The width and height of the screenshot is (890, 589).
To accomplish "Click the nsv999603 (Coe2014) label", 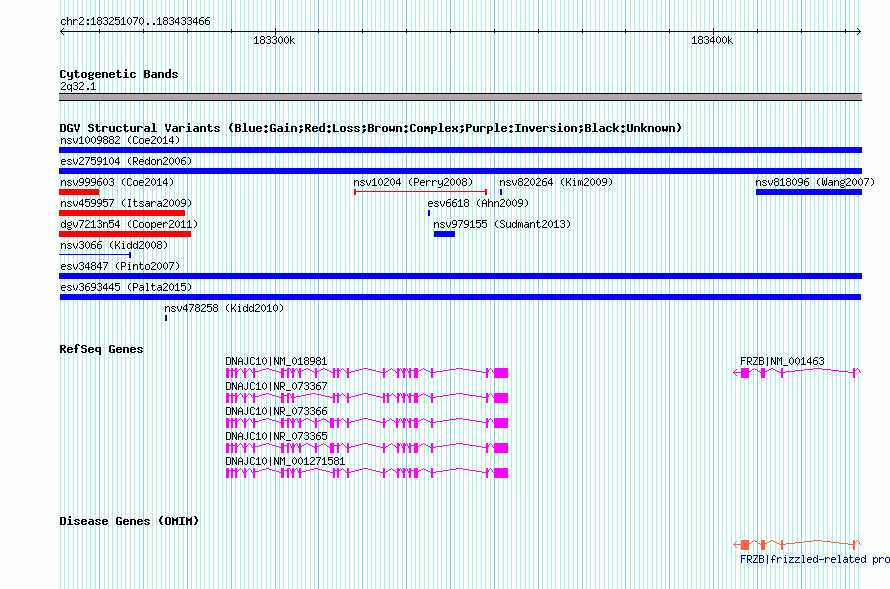I will click(x=117, y=182).
